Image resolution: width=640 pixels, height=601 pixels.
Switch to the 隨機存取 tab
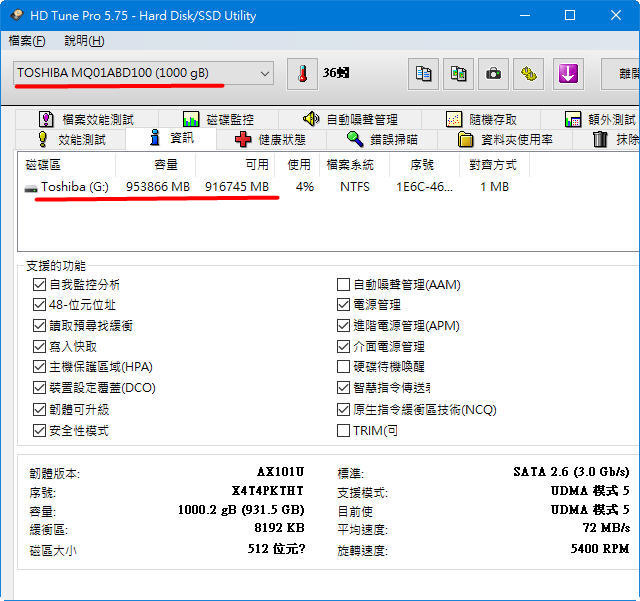[481, 119]
